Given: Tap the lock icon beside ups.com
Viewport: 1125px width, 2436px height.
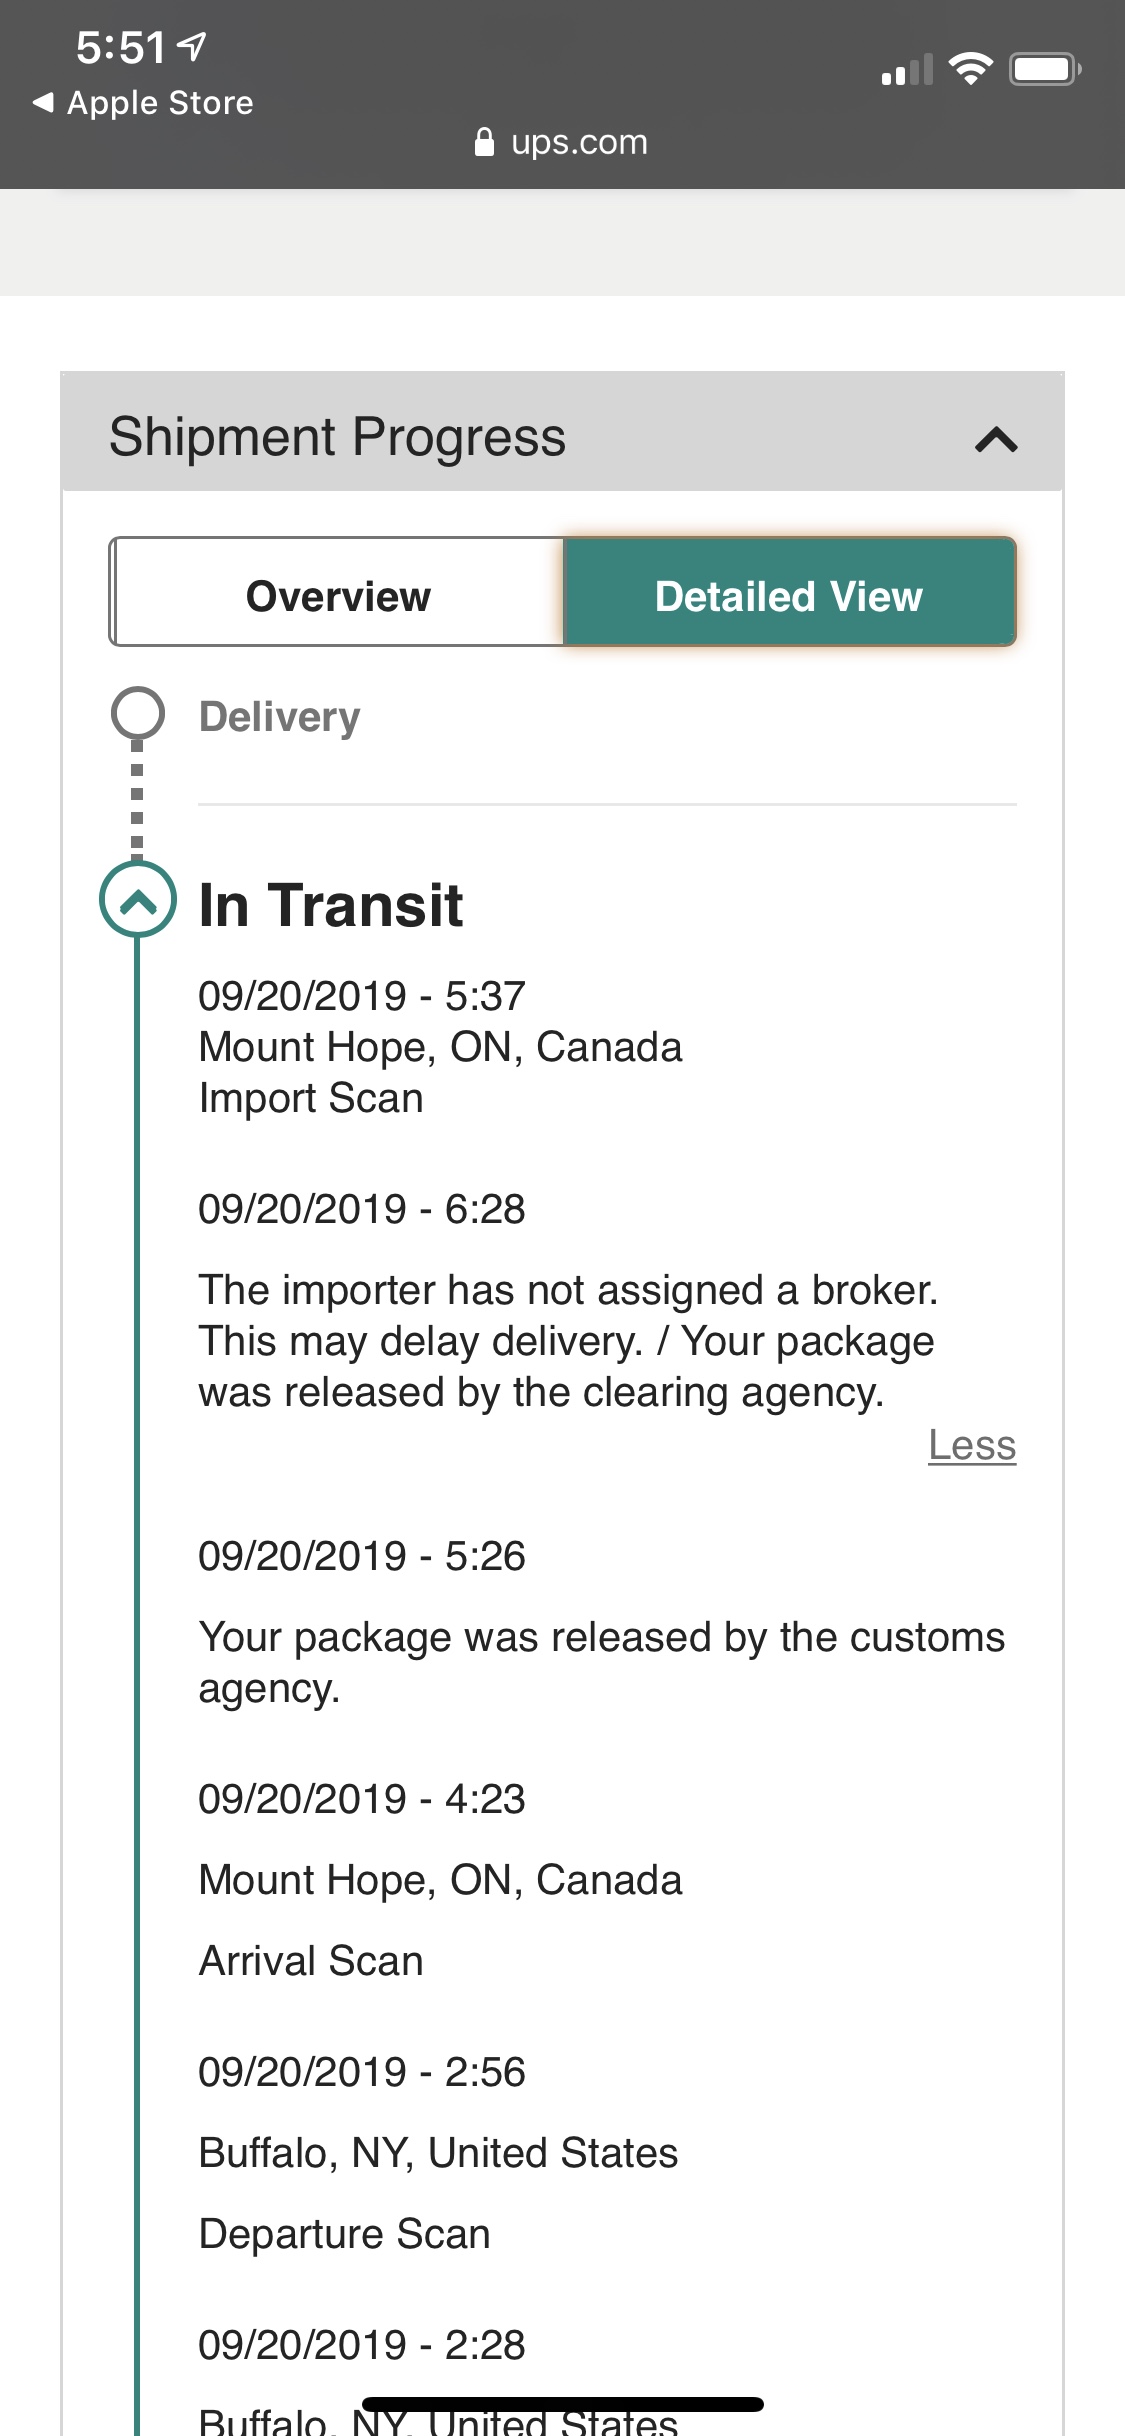Looking at the screenshot, I should click(x=484, y=142).
